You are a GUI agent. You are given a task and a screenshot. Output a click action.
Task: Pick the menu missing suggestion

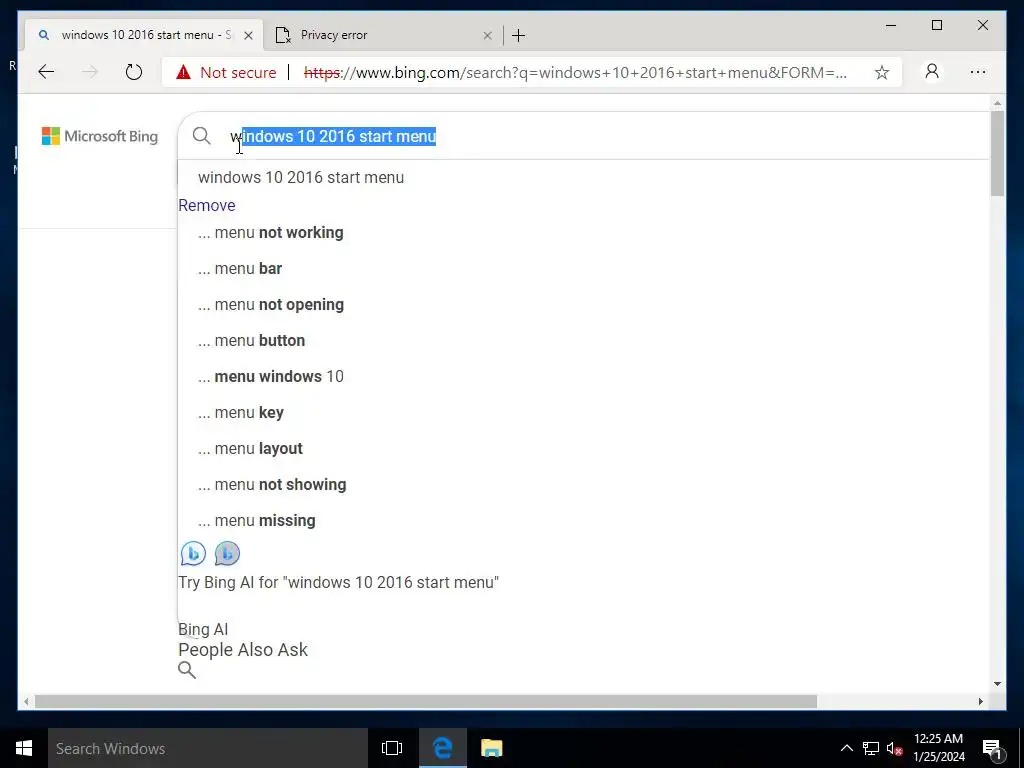click(257, 520)
